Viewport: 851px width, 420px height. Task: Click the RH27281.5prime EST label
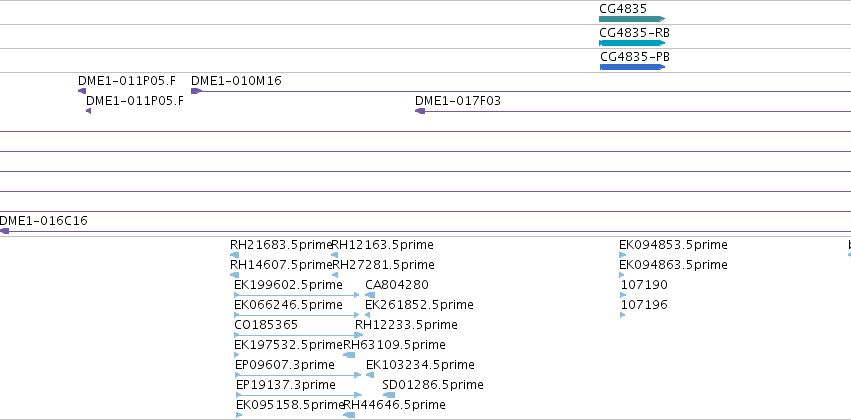pyautogui.click(x=383, y=265)
